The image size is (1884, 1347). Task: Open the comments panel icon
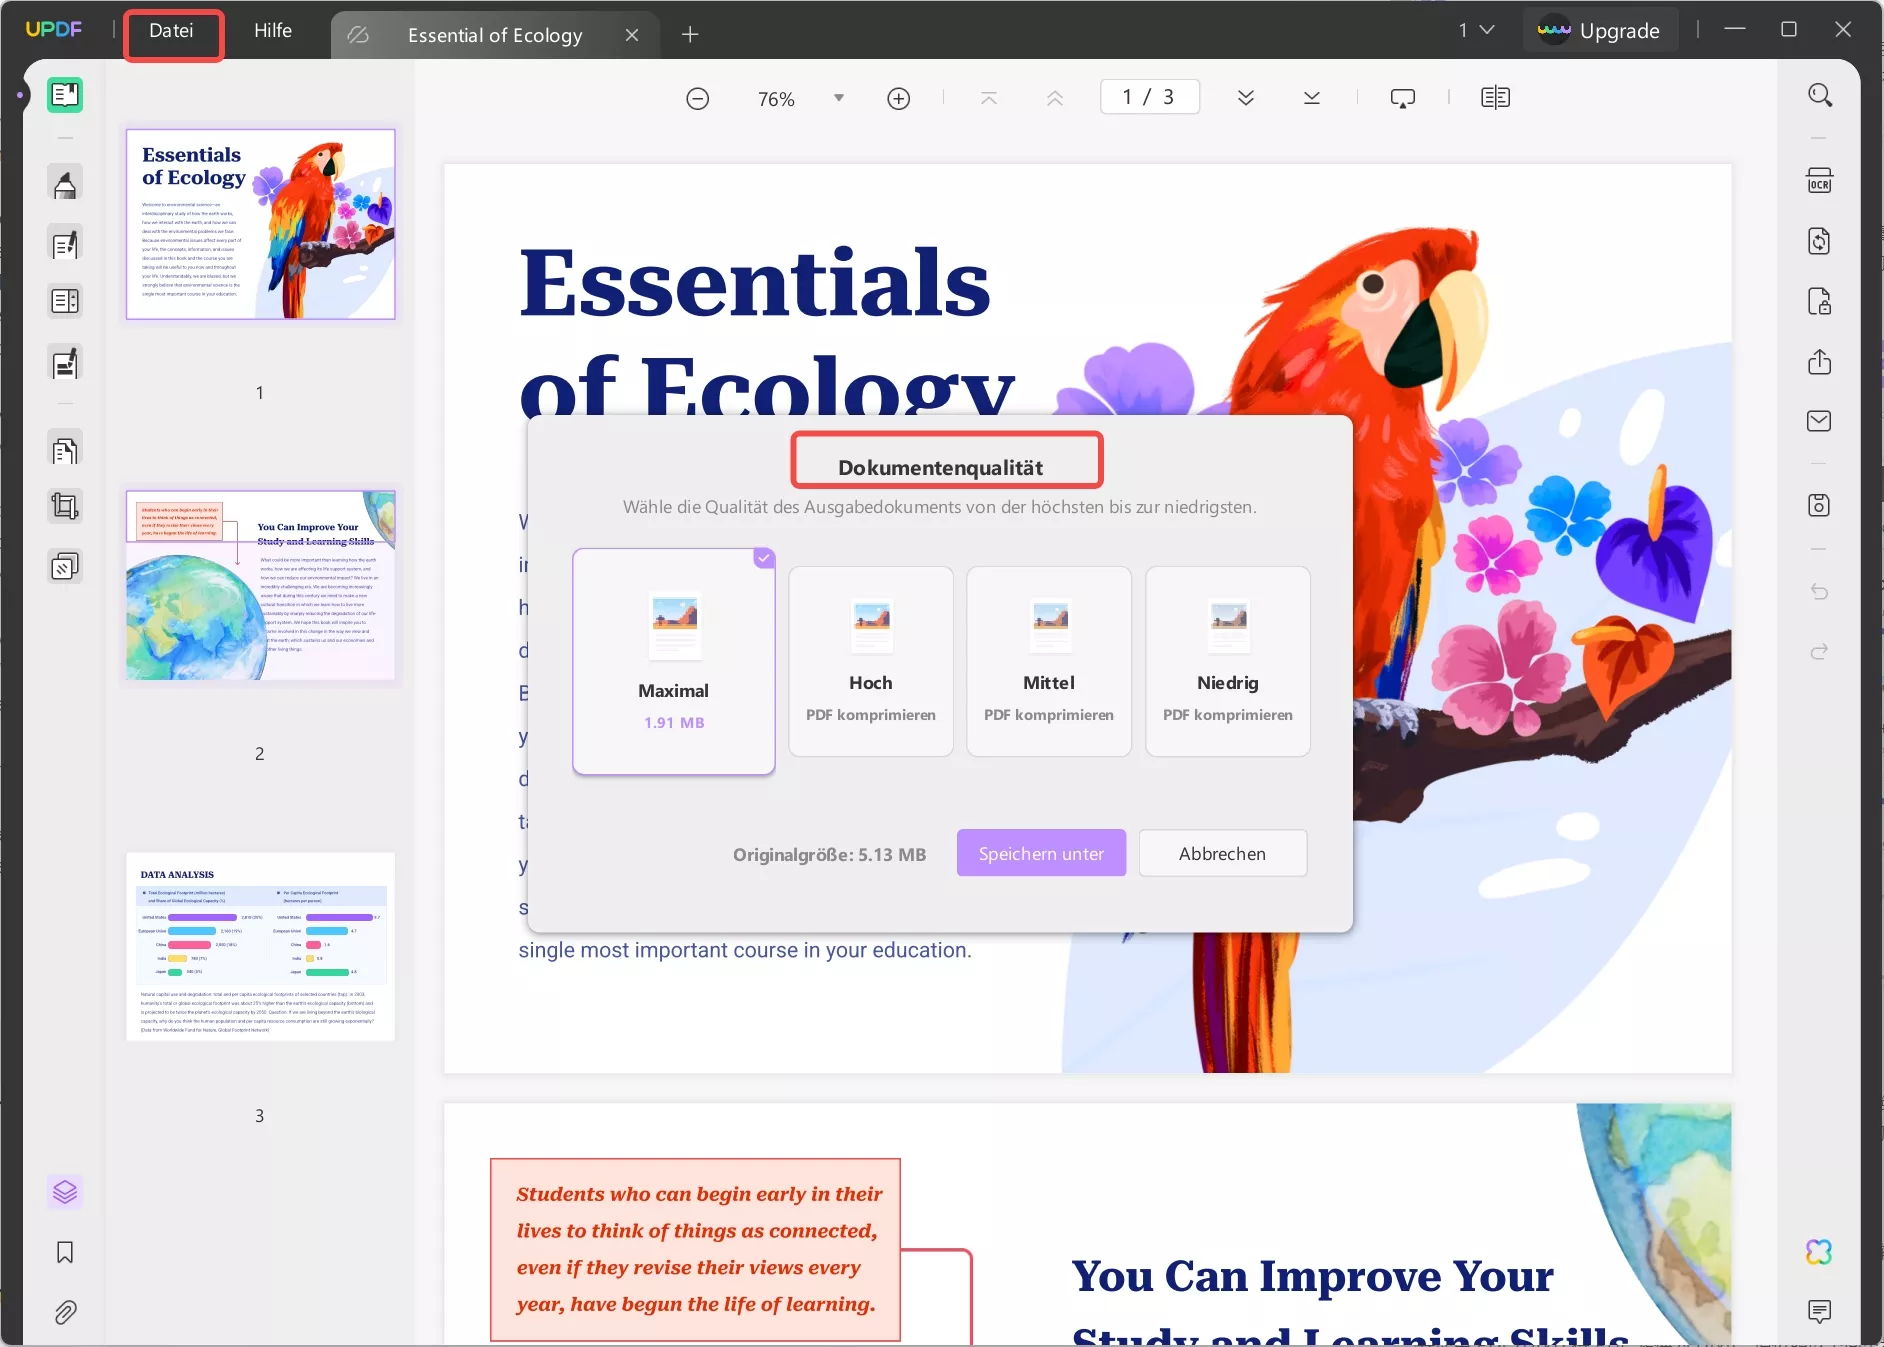[x=1820, y=1312]
